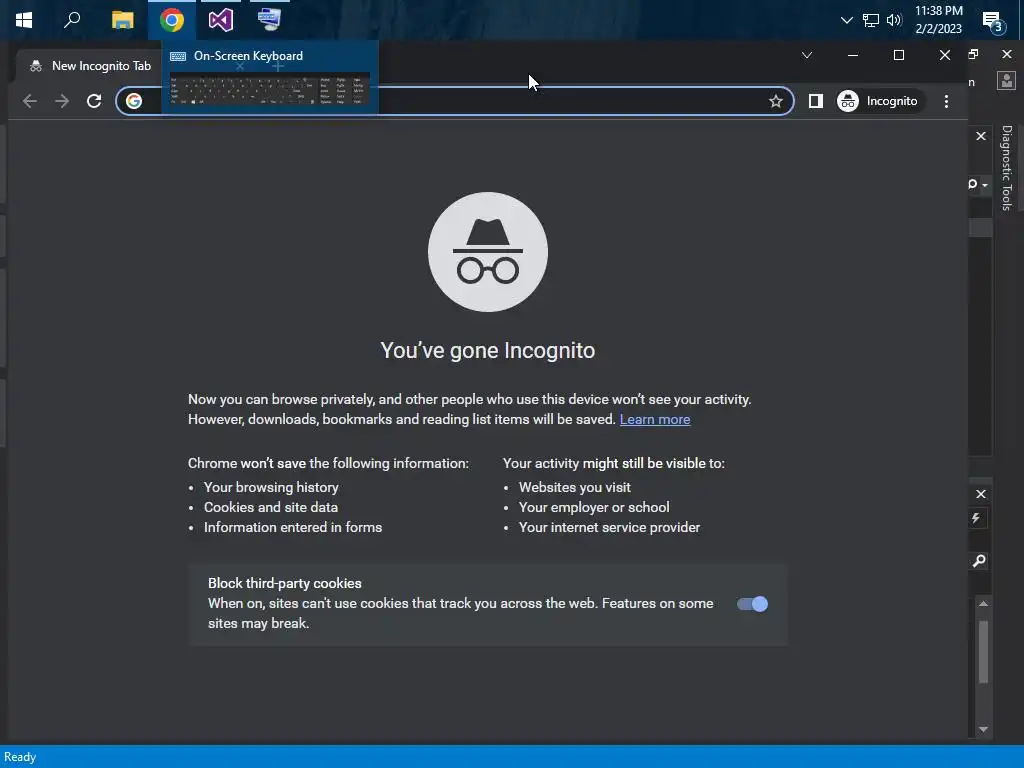
Task: Select the New Incognito Tab
Action: click(x=90, y=66)
